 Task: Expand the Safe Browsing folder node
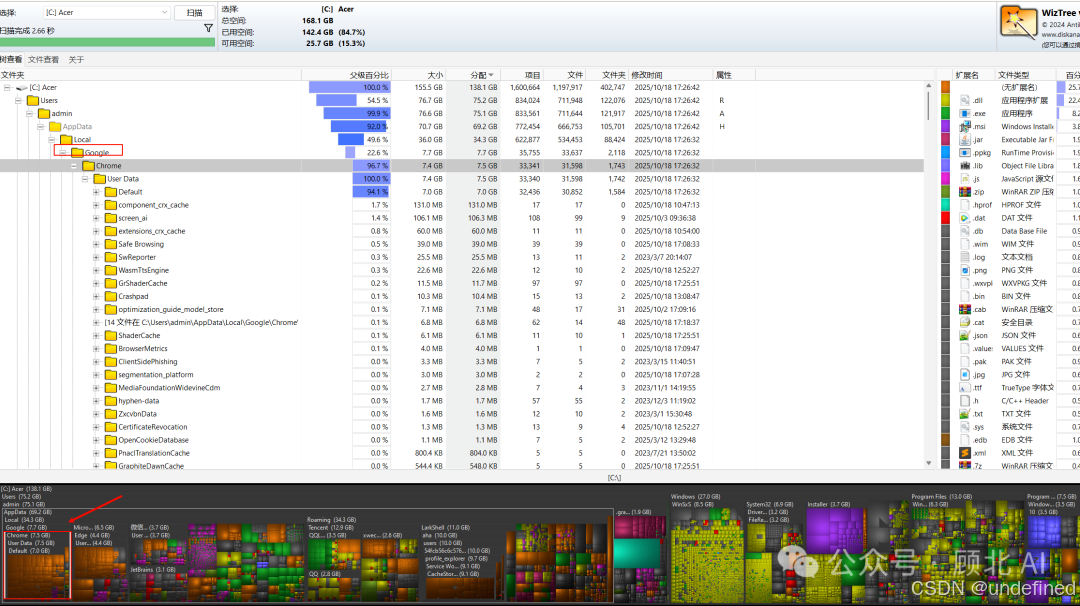pos(96,244)
